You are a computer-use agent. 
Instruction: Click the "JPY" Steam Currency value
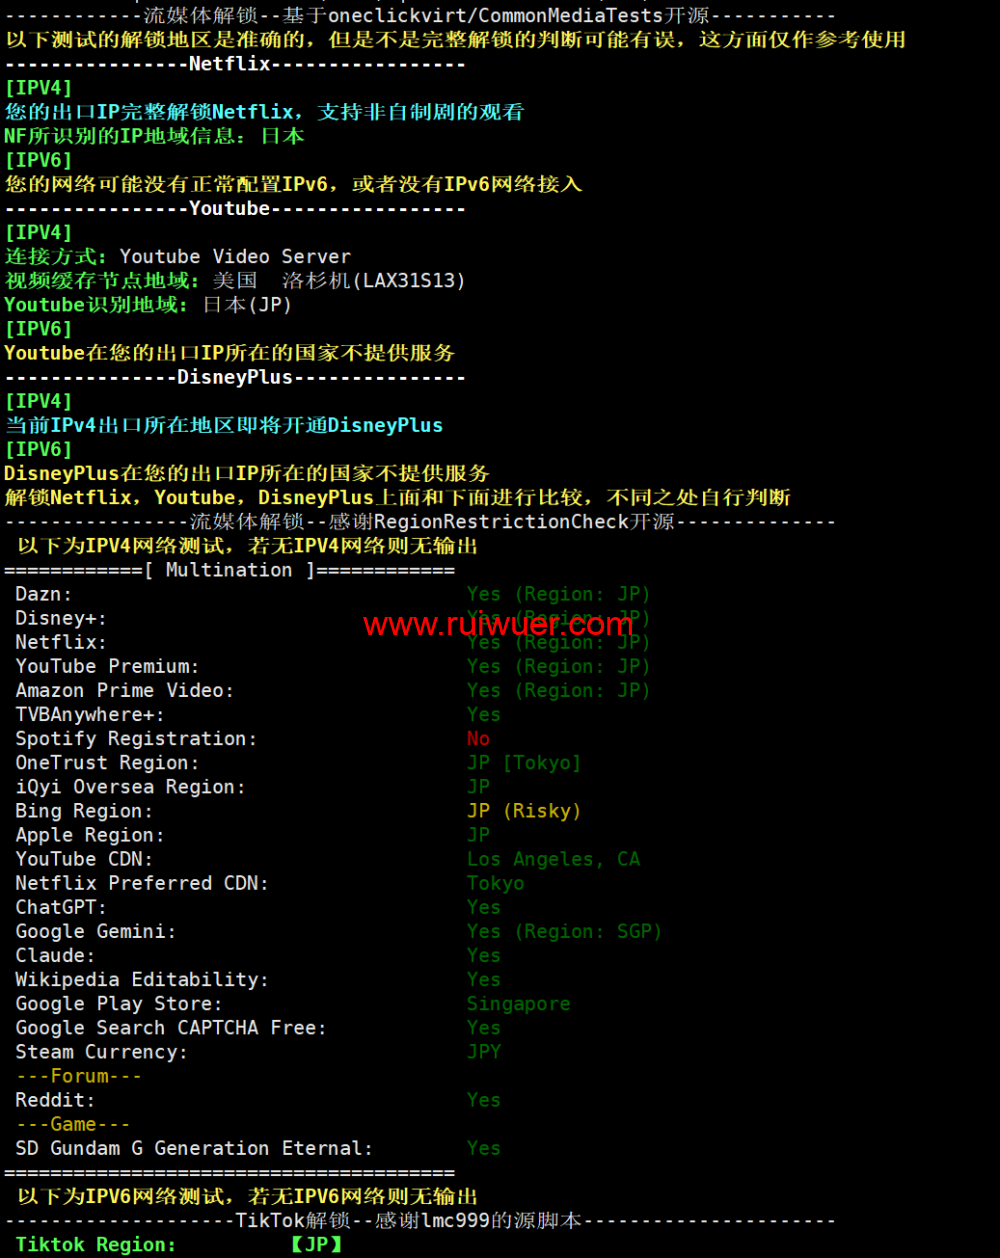484,1052
